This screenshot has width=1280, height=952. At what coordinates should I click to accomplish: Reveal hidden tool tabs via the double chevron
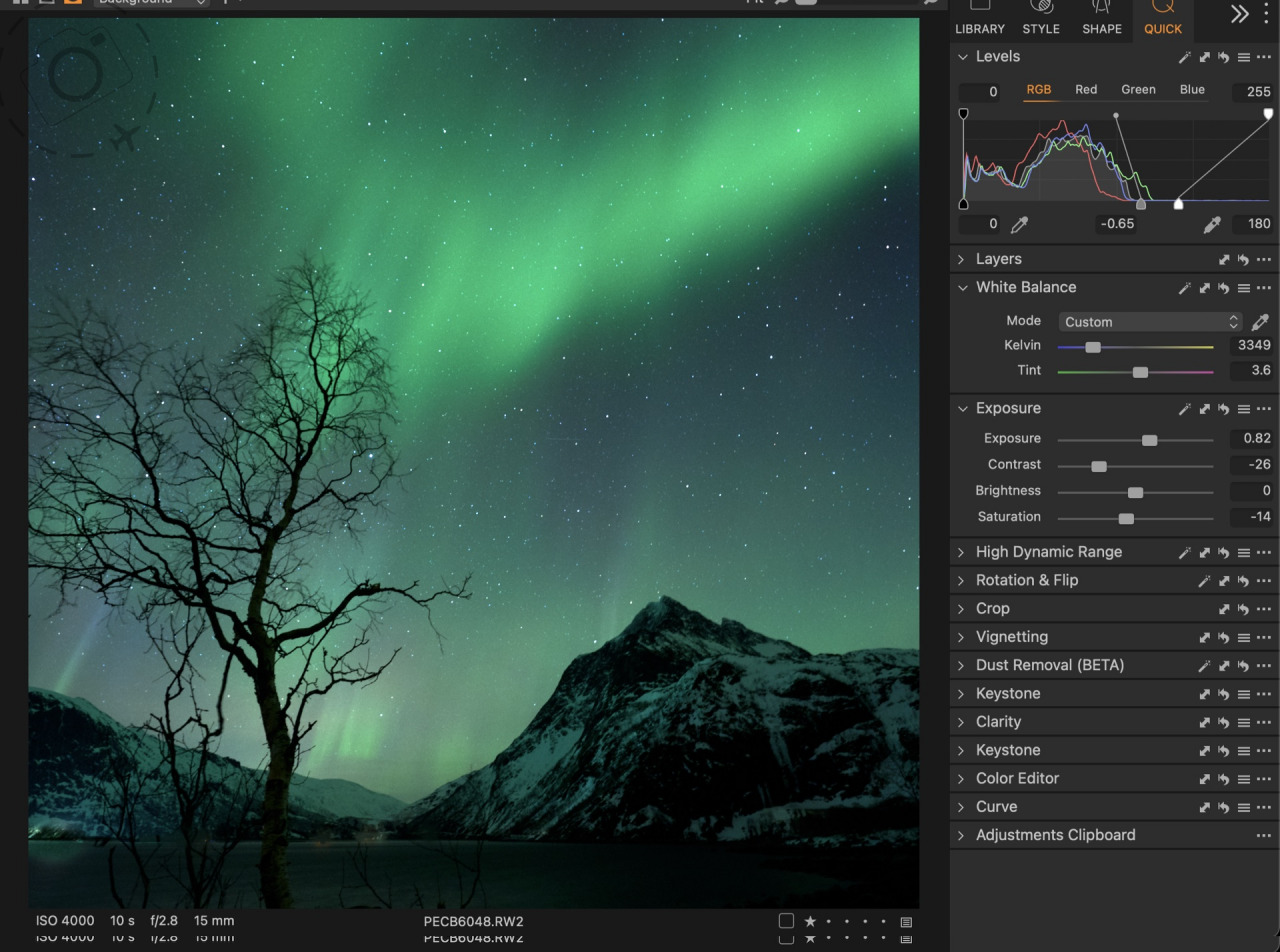coord(1238,15)
